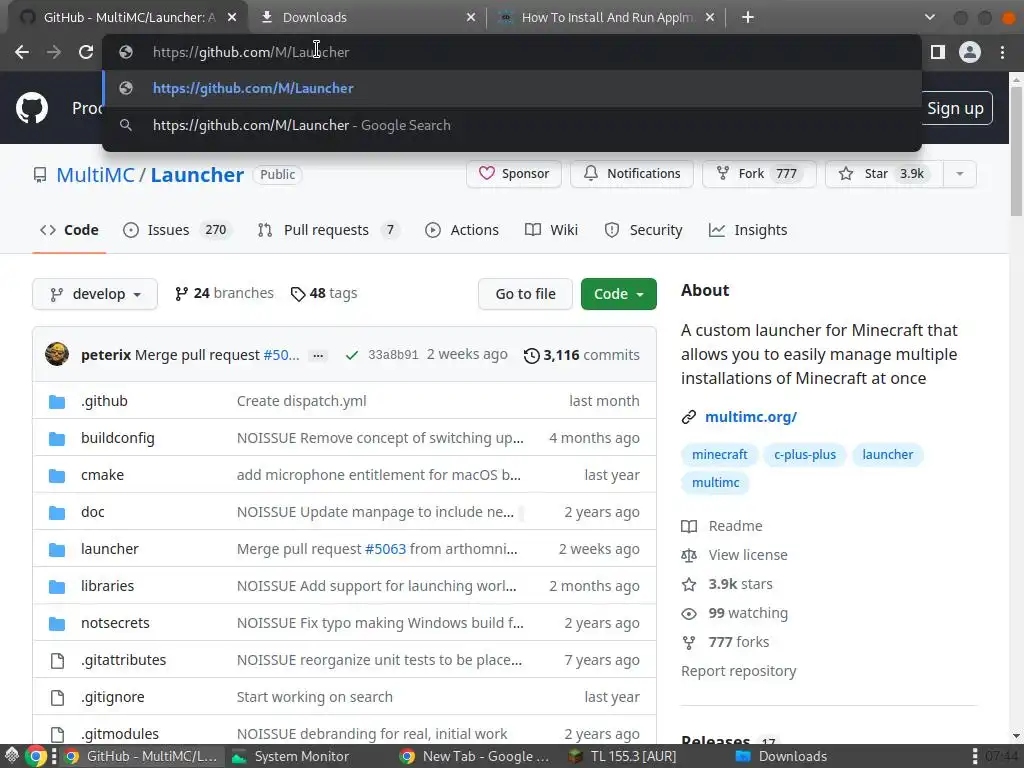This screenshot has width=1024, height=768.
Task: Open the tab search chevron
Action: tap(930, 18)
